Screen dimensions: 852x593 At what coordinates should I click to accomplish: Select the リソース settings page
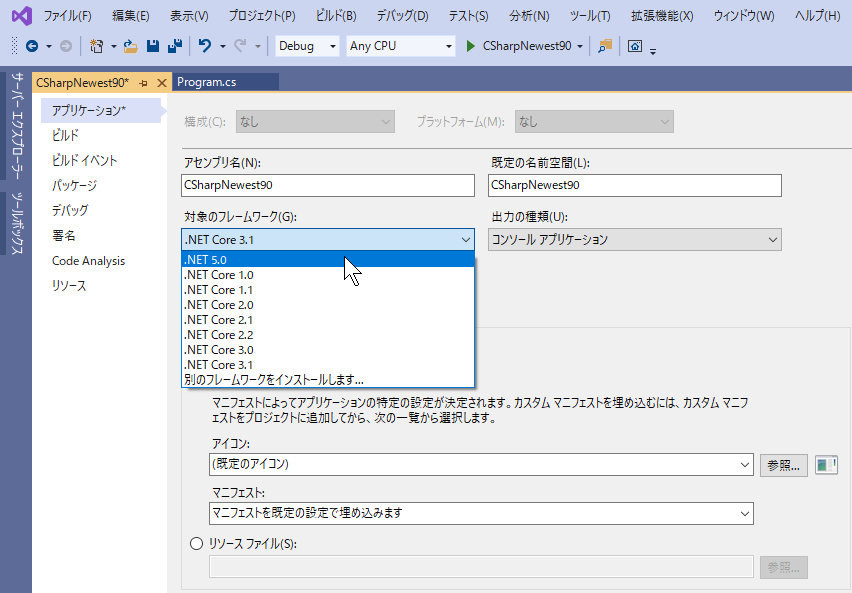(x=69, y=286)
